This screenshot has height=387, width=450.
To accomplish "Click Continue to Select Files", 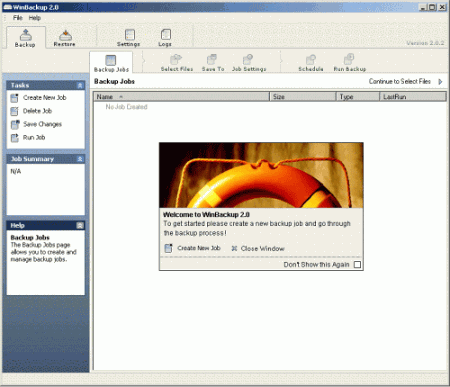I will 400,81.
